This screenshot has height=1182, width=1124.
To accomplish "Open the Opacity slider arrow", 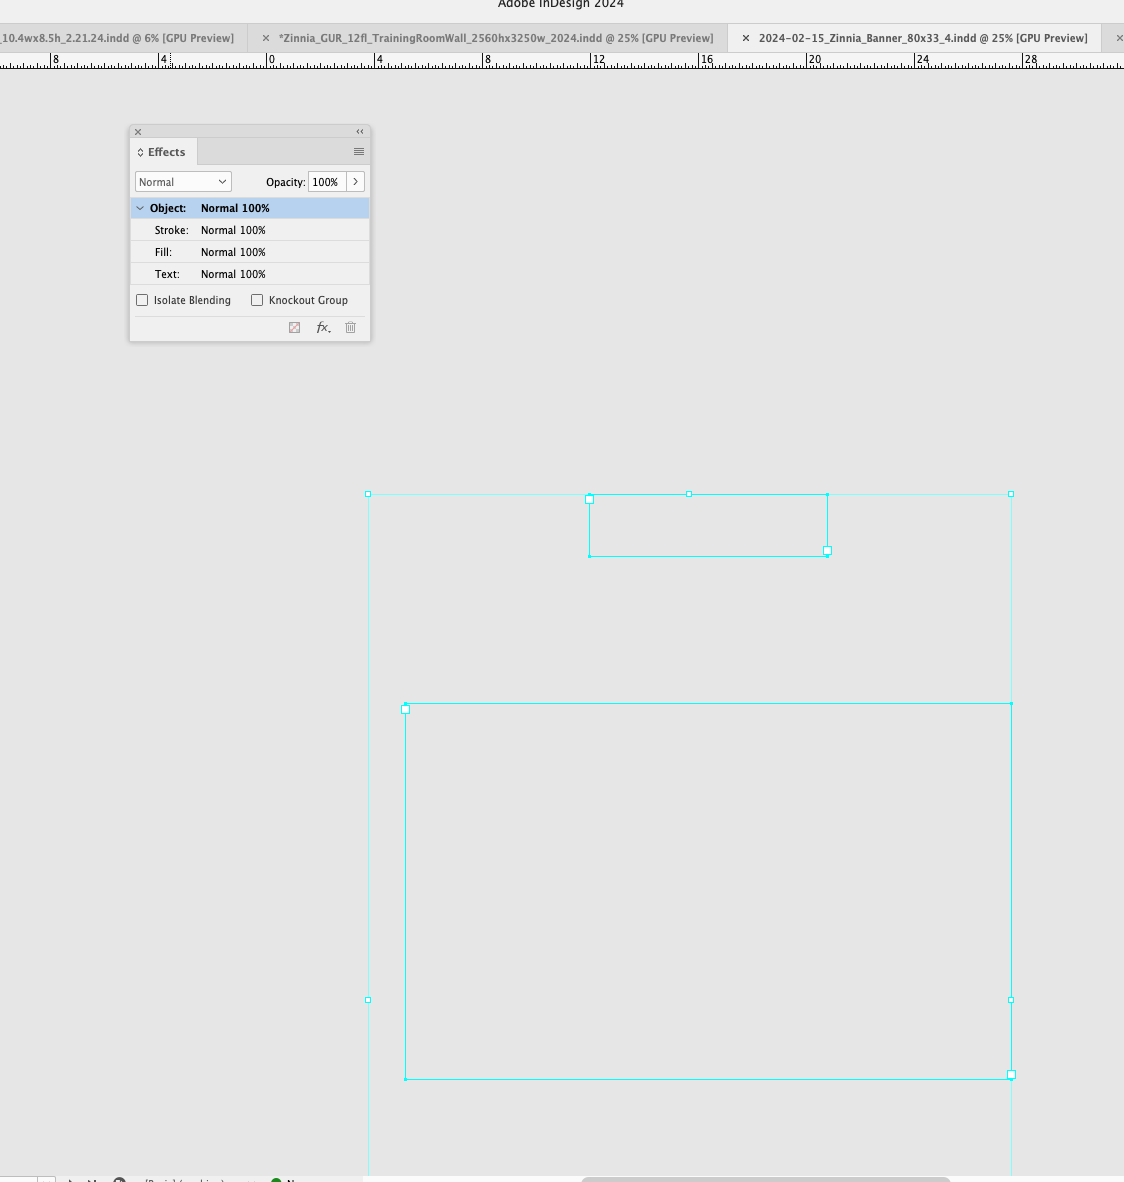I will 355,181.
